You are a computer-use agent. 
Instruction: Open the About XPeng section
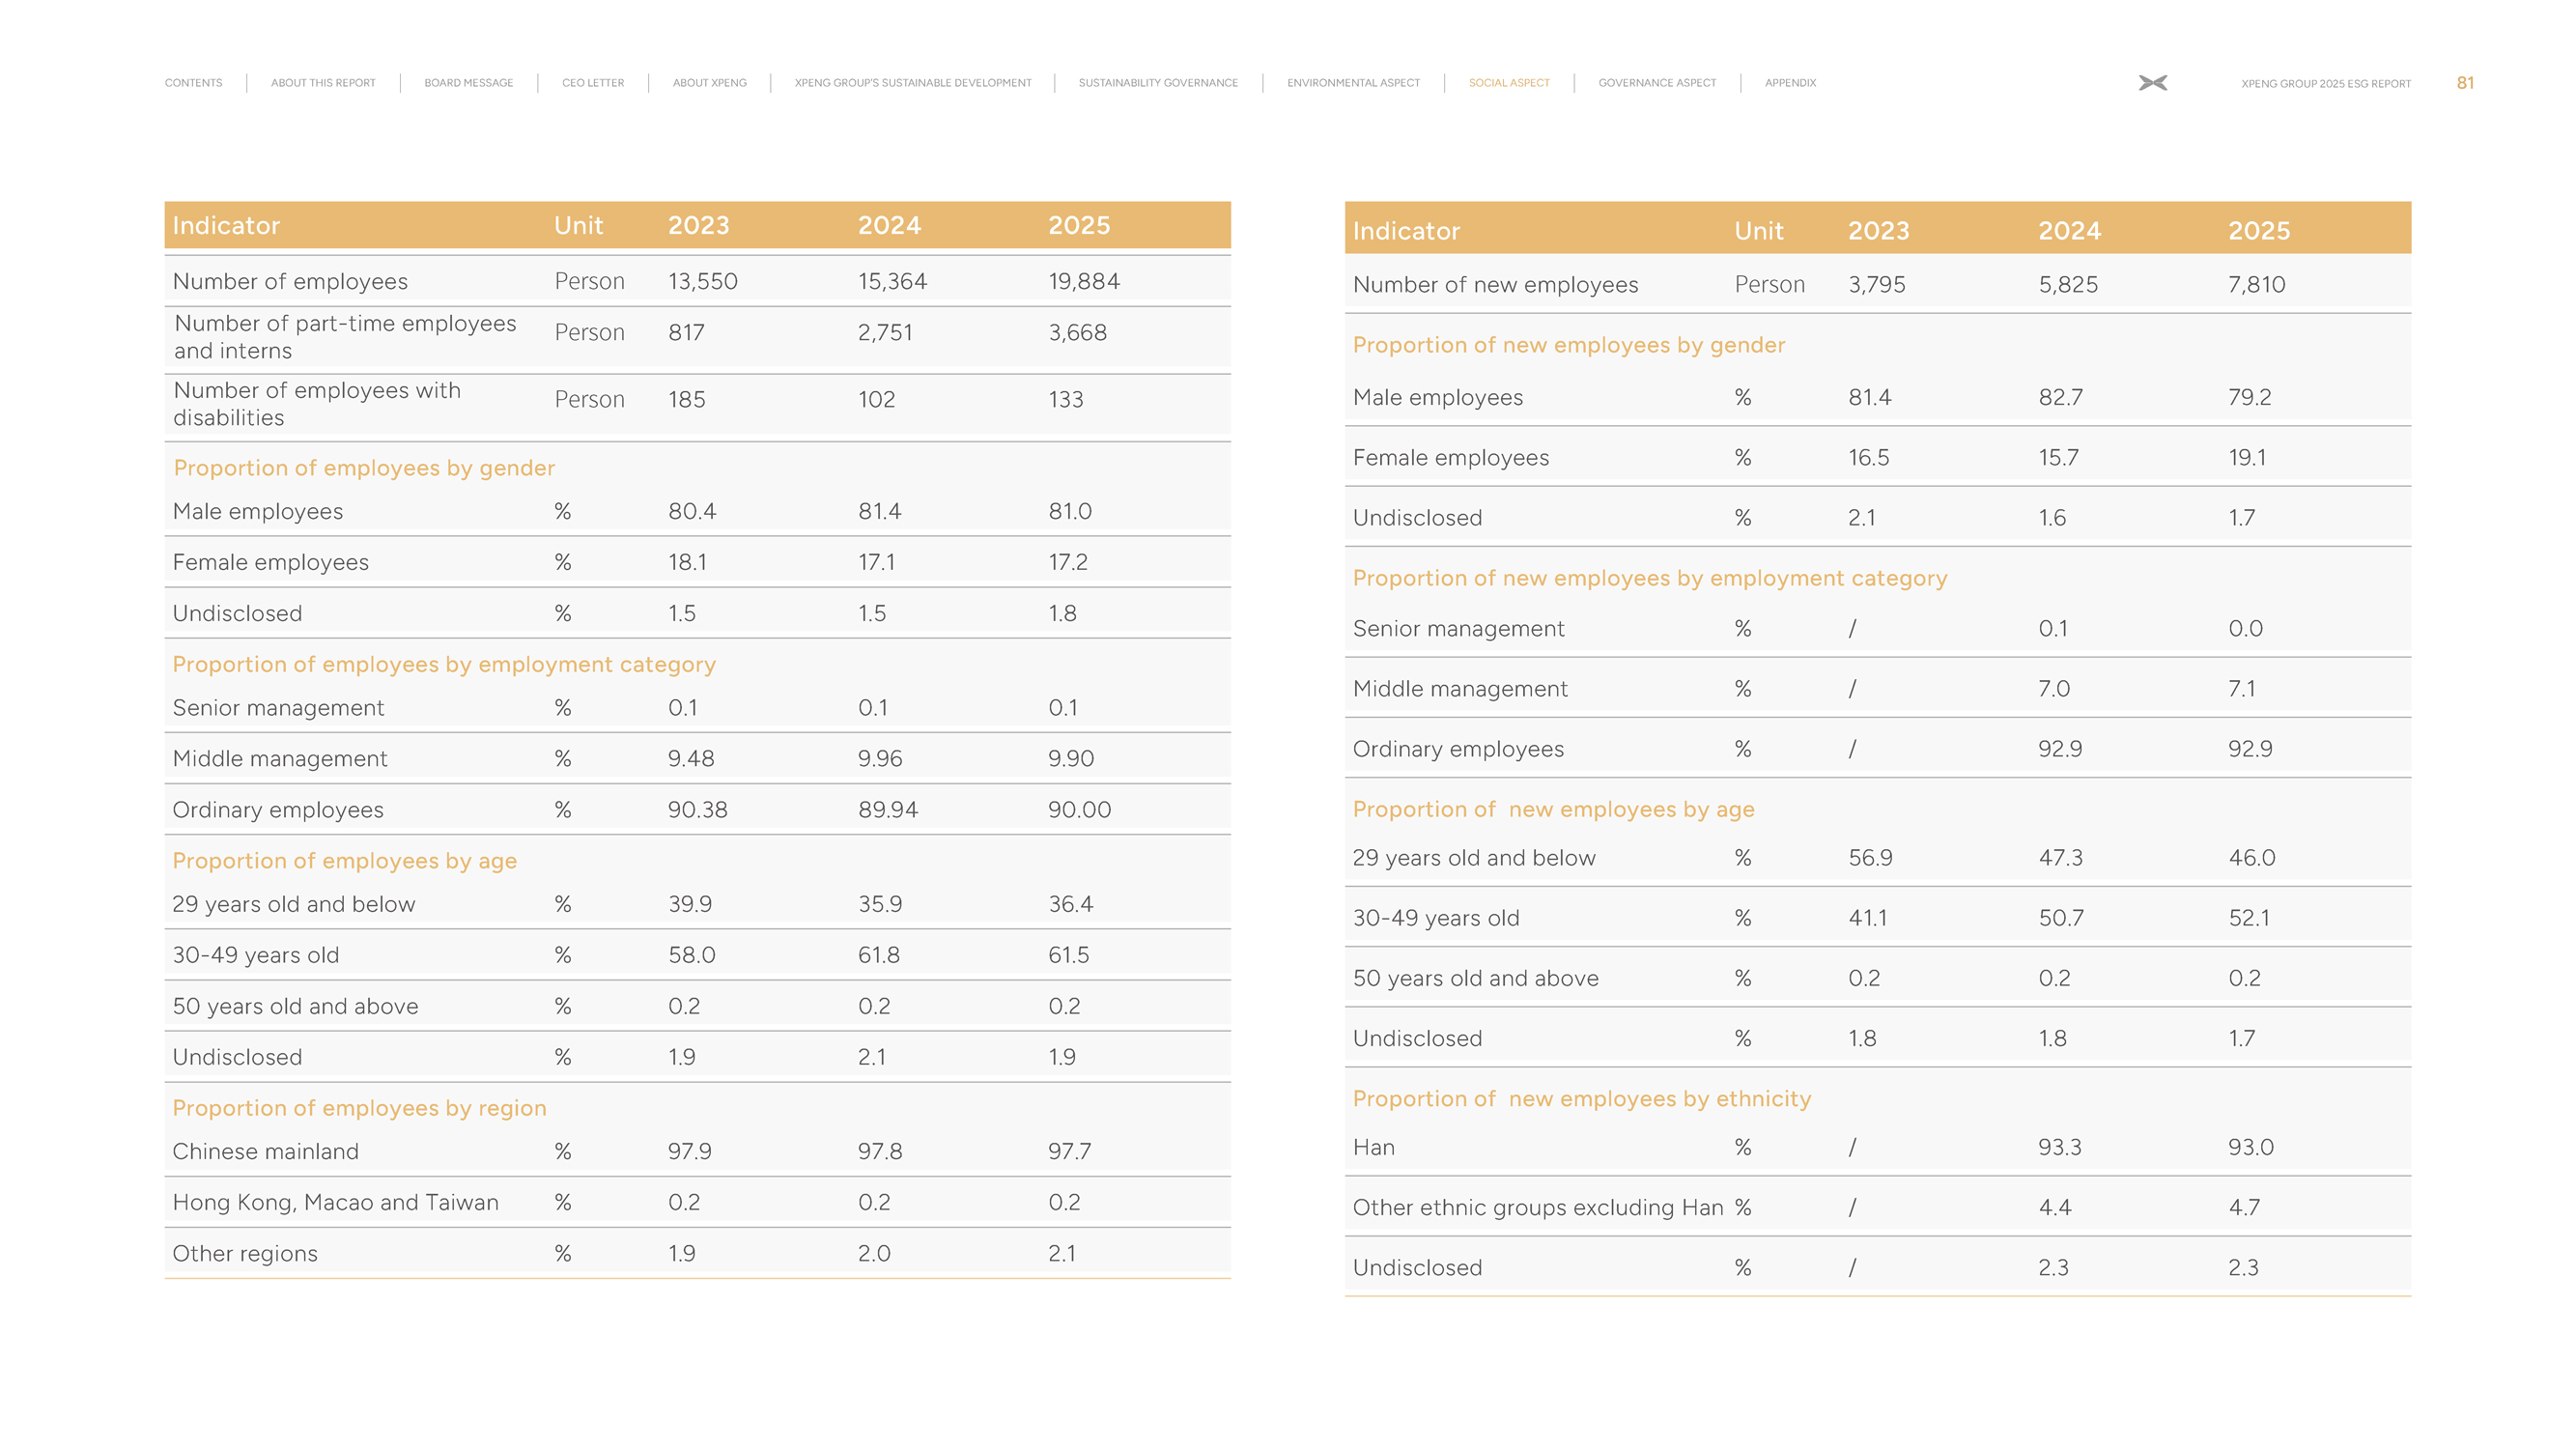[x=709, y=83]
